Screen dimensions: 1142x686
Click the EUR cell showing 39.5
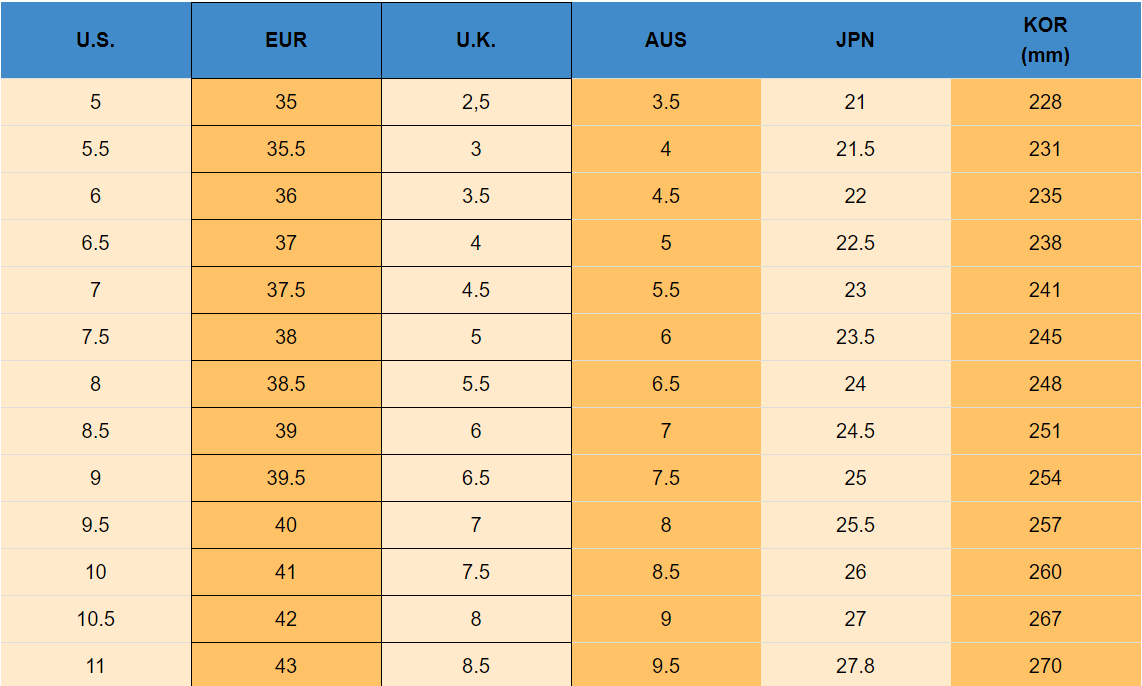(286, 478)
